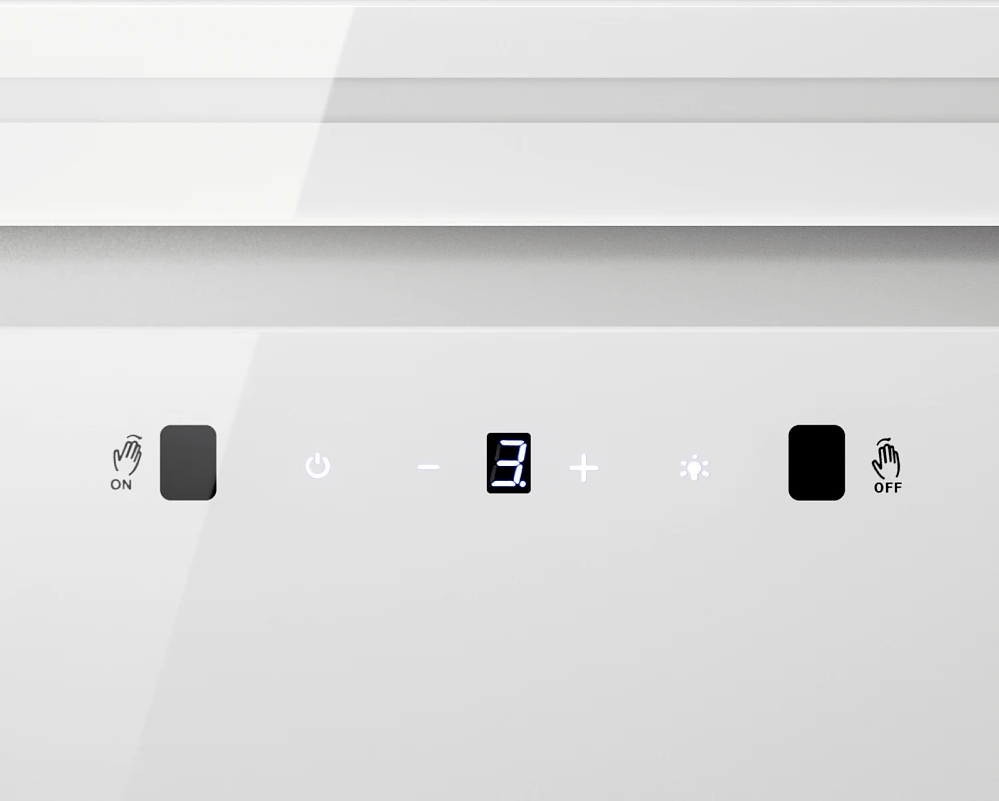Click the decimal dot on the display
Viewport: 999px width, 801px height.
click(x=523, y=484)
